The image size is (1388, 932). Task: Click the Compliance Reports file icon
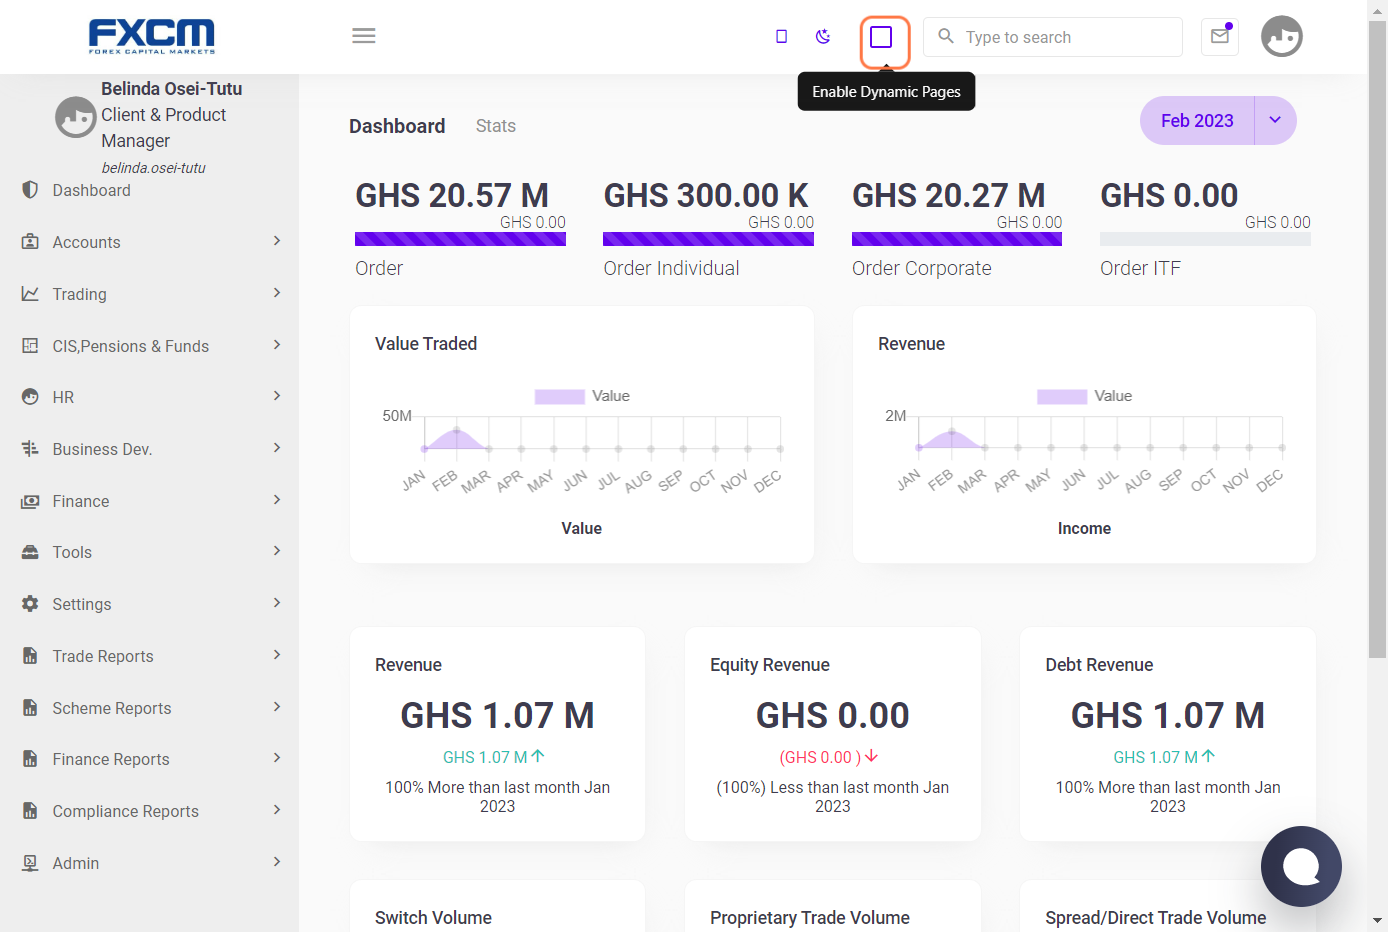pyautogui.click(x=30, y=811)
